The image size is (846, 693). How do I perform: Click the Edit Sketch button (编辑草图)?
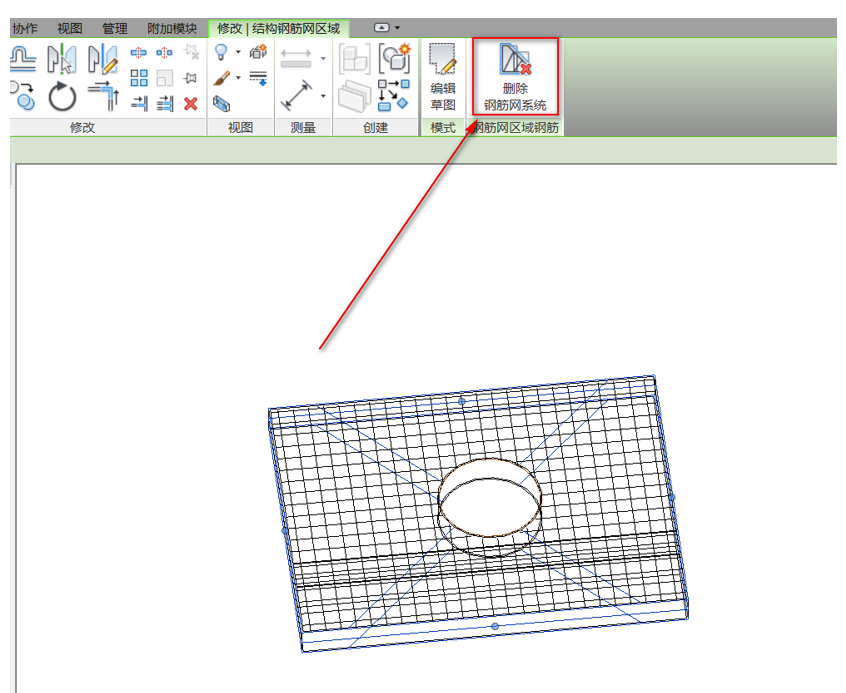443,76
